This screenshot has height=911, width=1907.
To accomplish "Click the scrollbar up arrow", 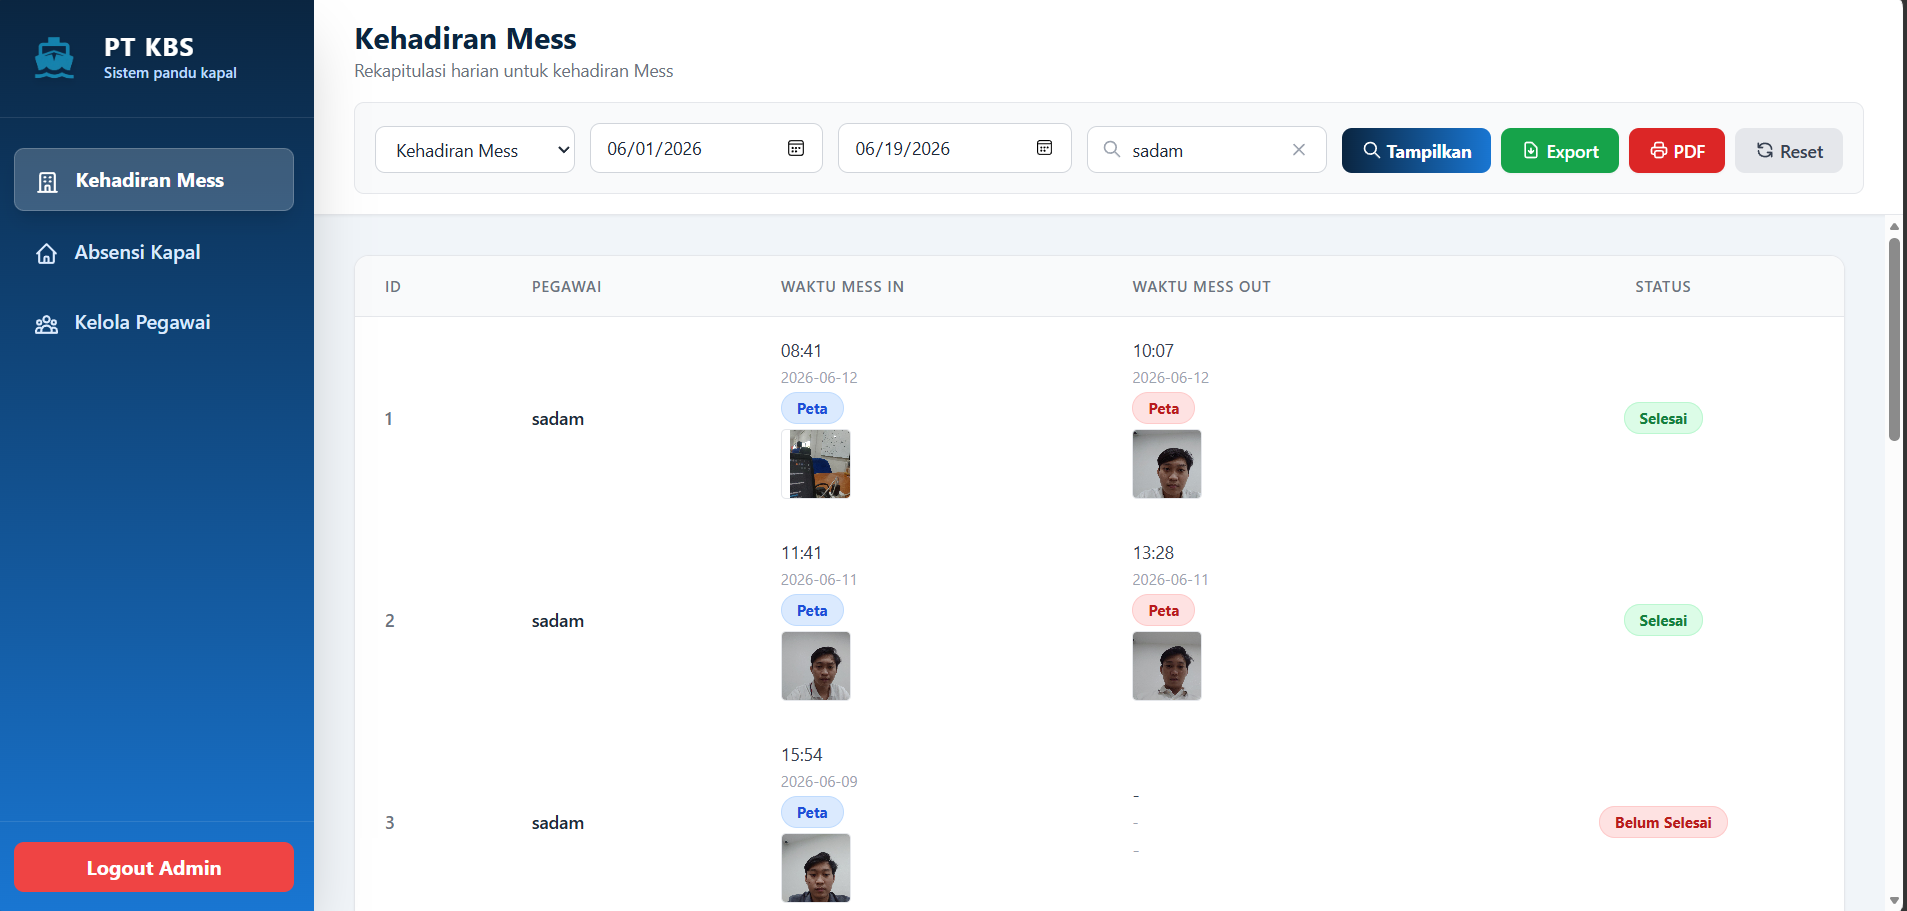I will 1894,226.
